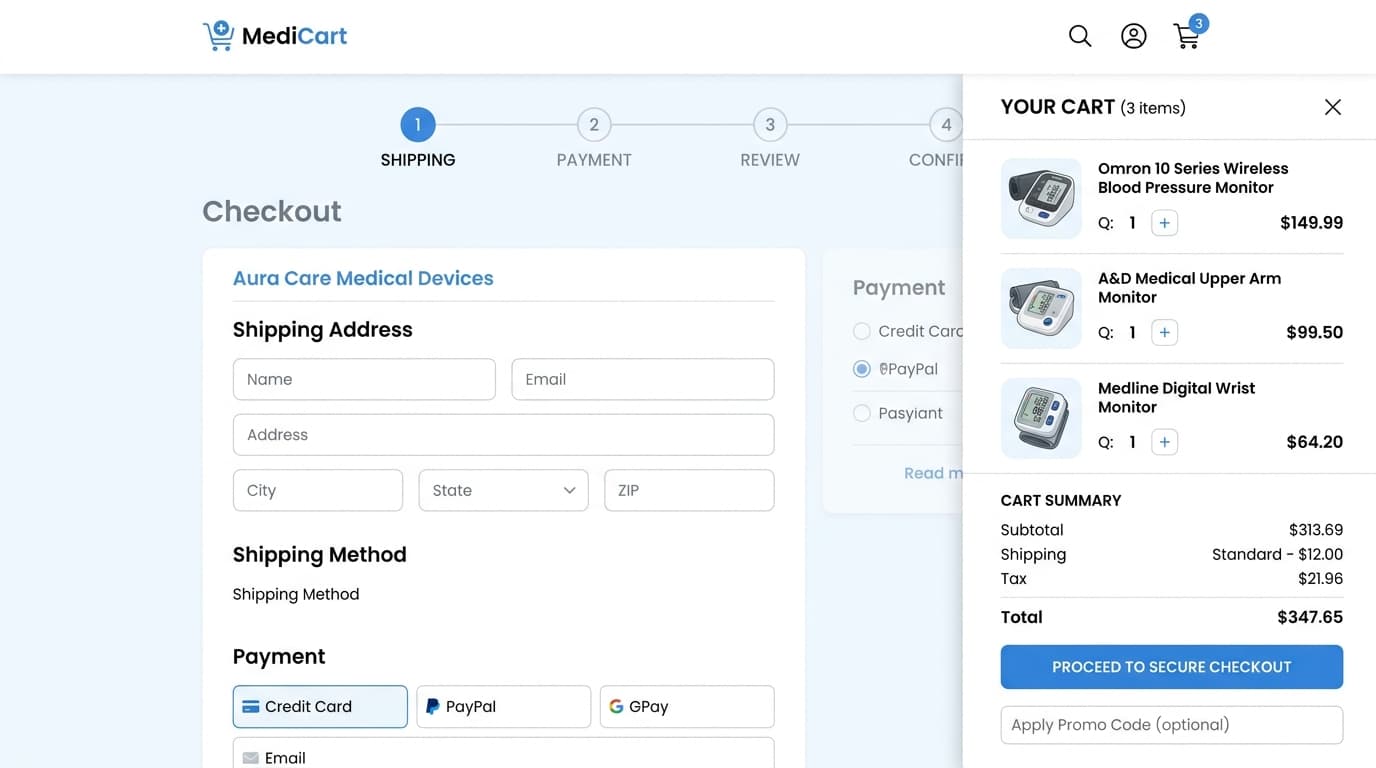Select the Pasyiant radio option
Screen dimensions: 1376x768
tap(861, 413)
